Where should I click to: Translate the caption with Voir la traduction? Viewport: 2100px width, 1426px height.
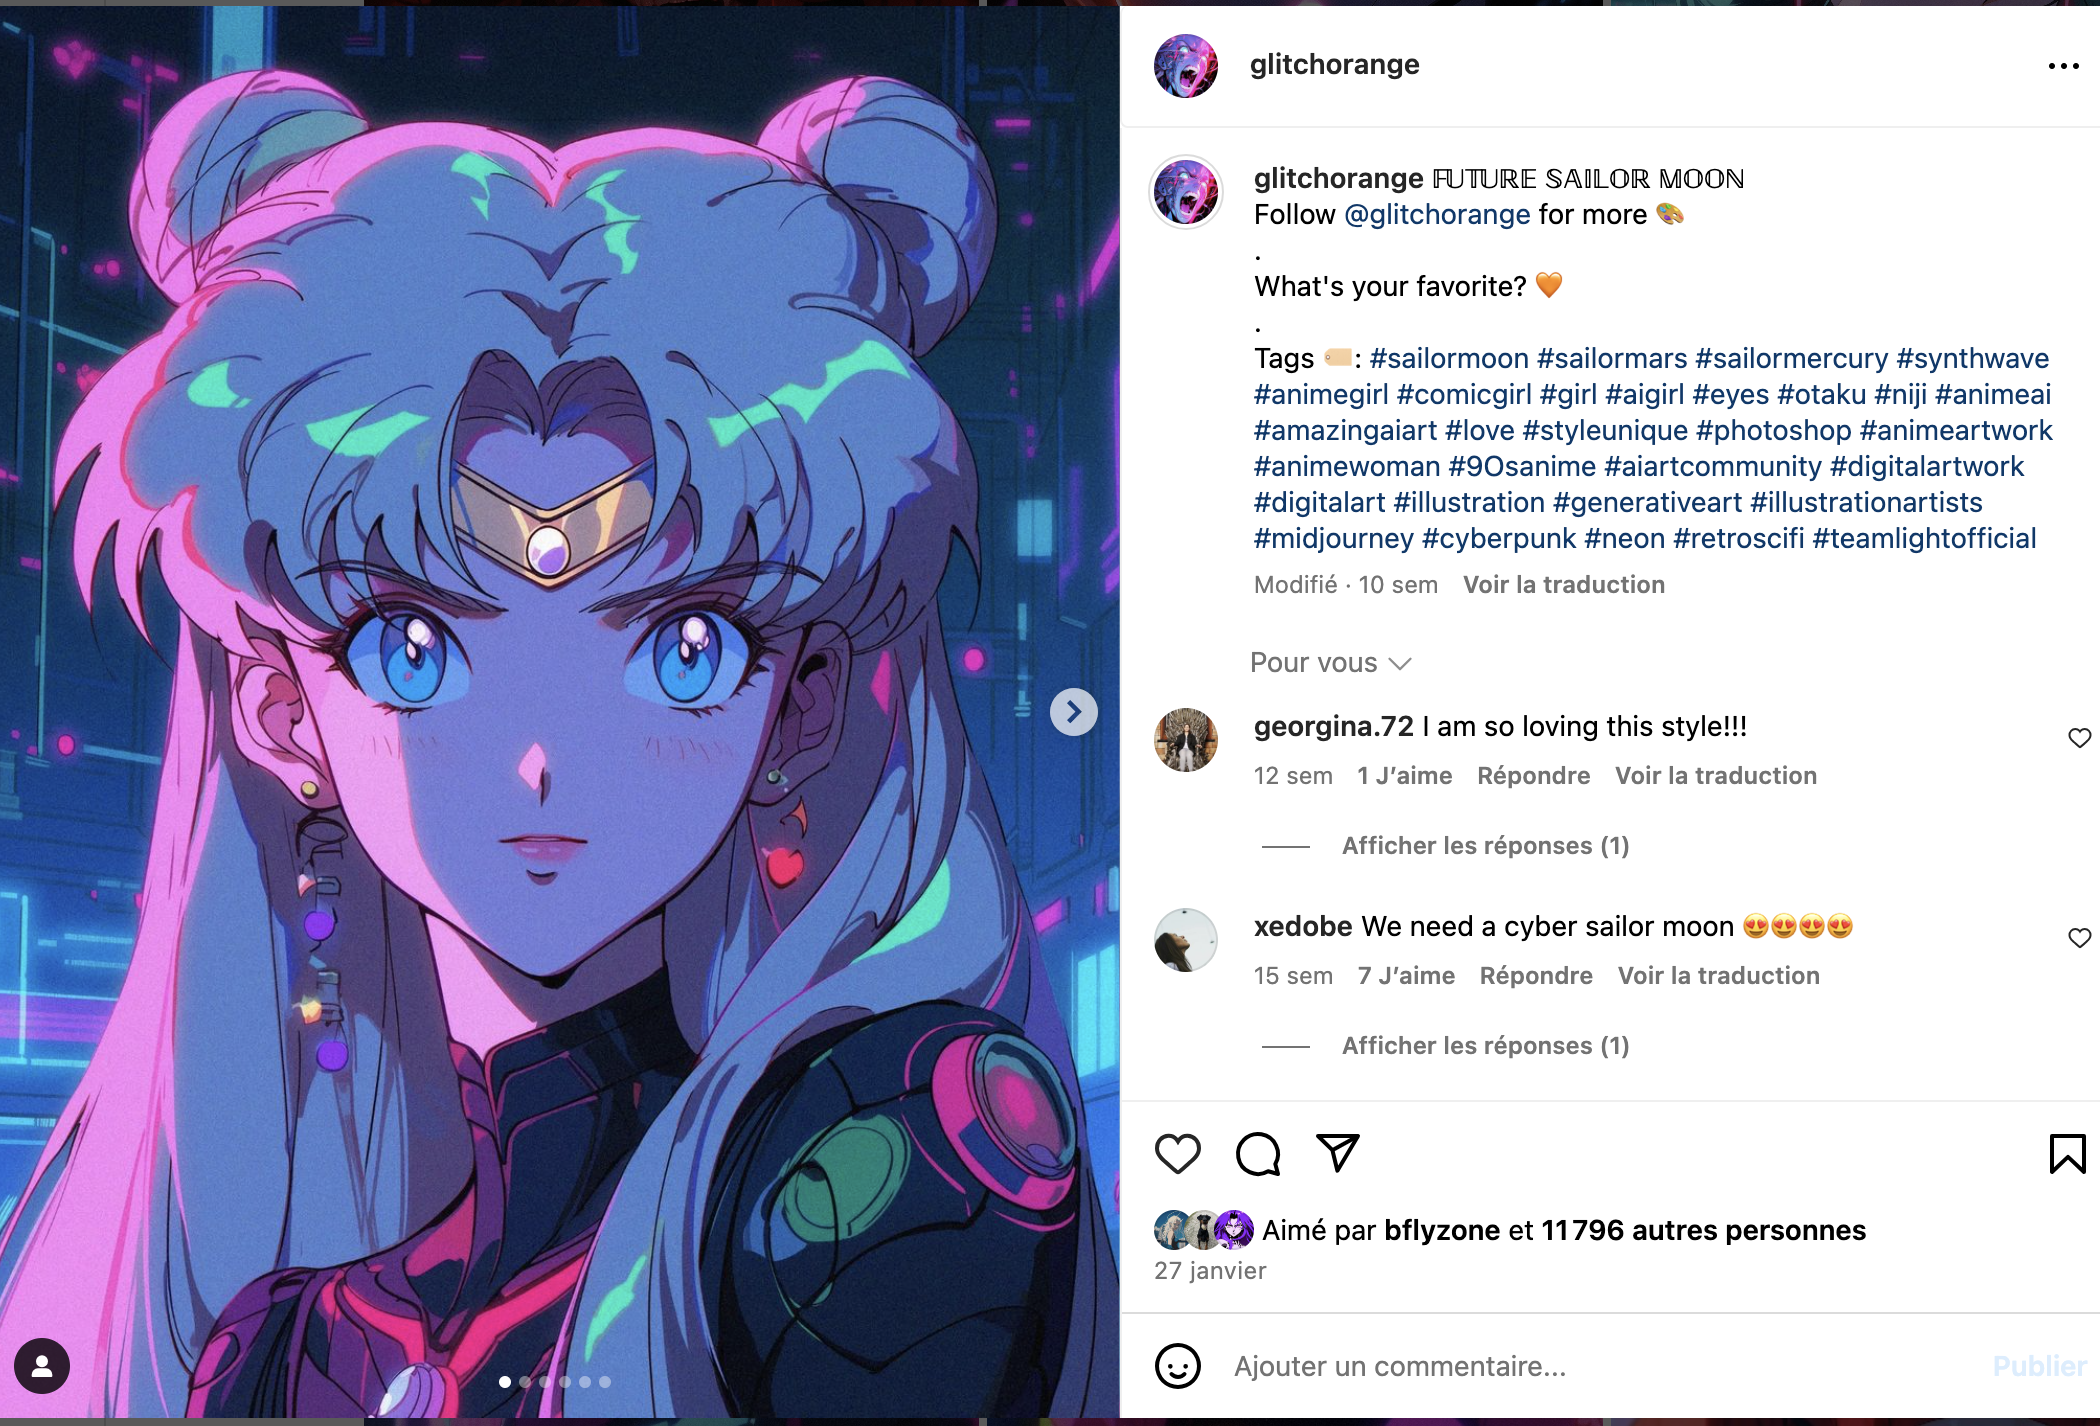click(x=1564, y=585)
